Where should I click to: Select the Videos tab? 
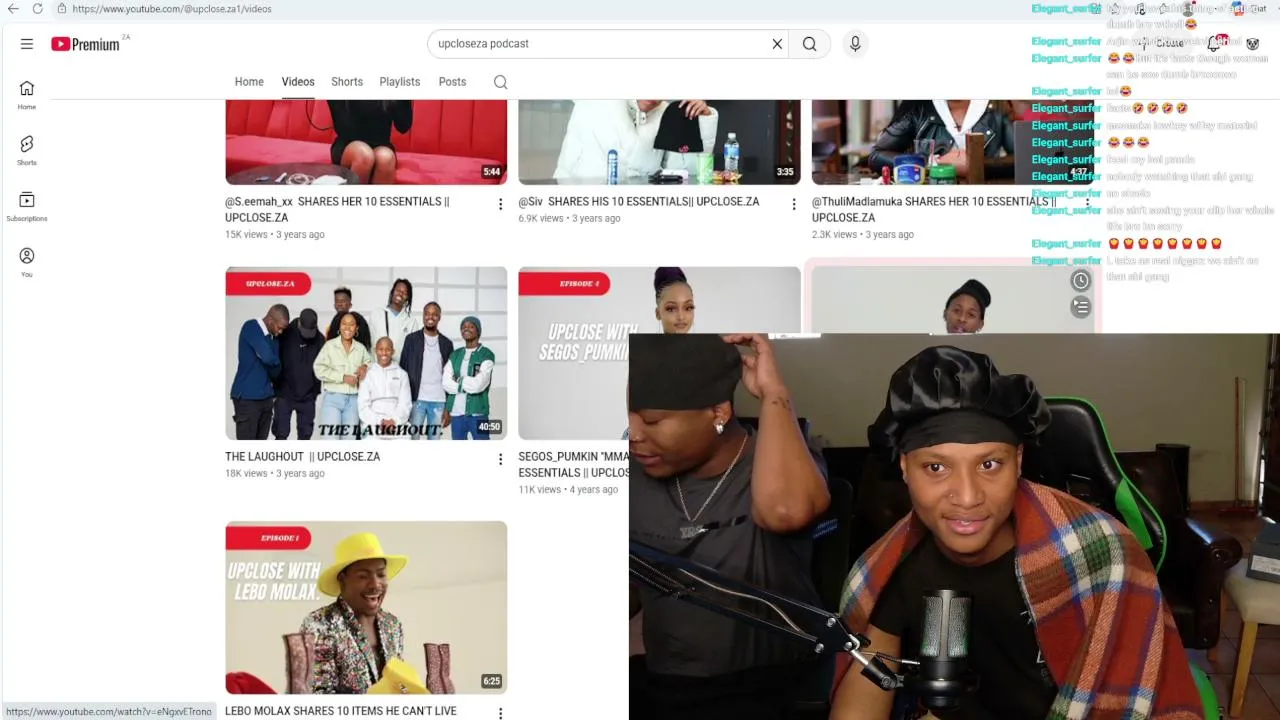click(298, 82)
